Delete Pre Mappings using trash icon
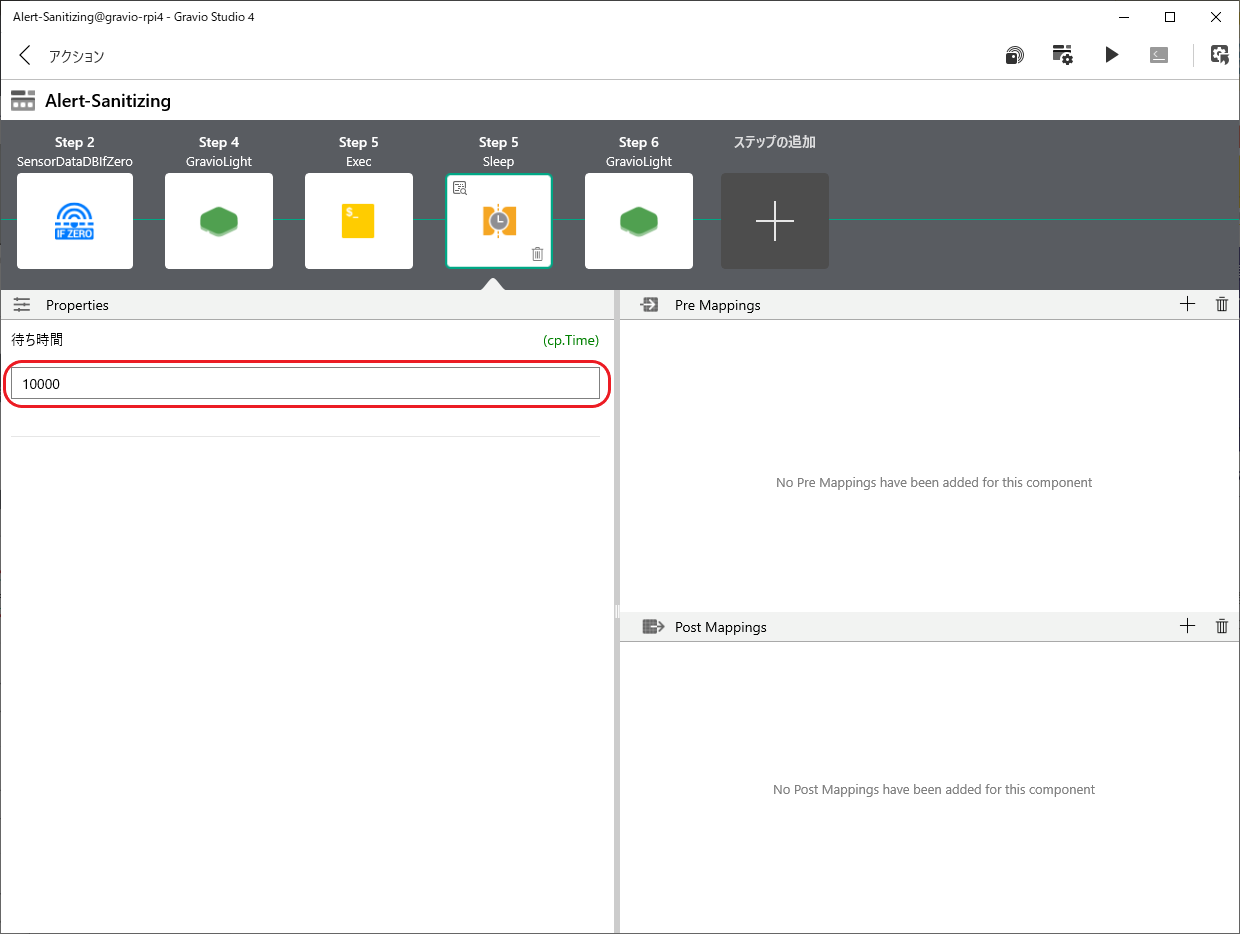 click(1221, 304)
